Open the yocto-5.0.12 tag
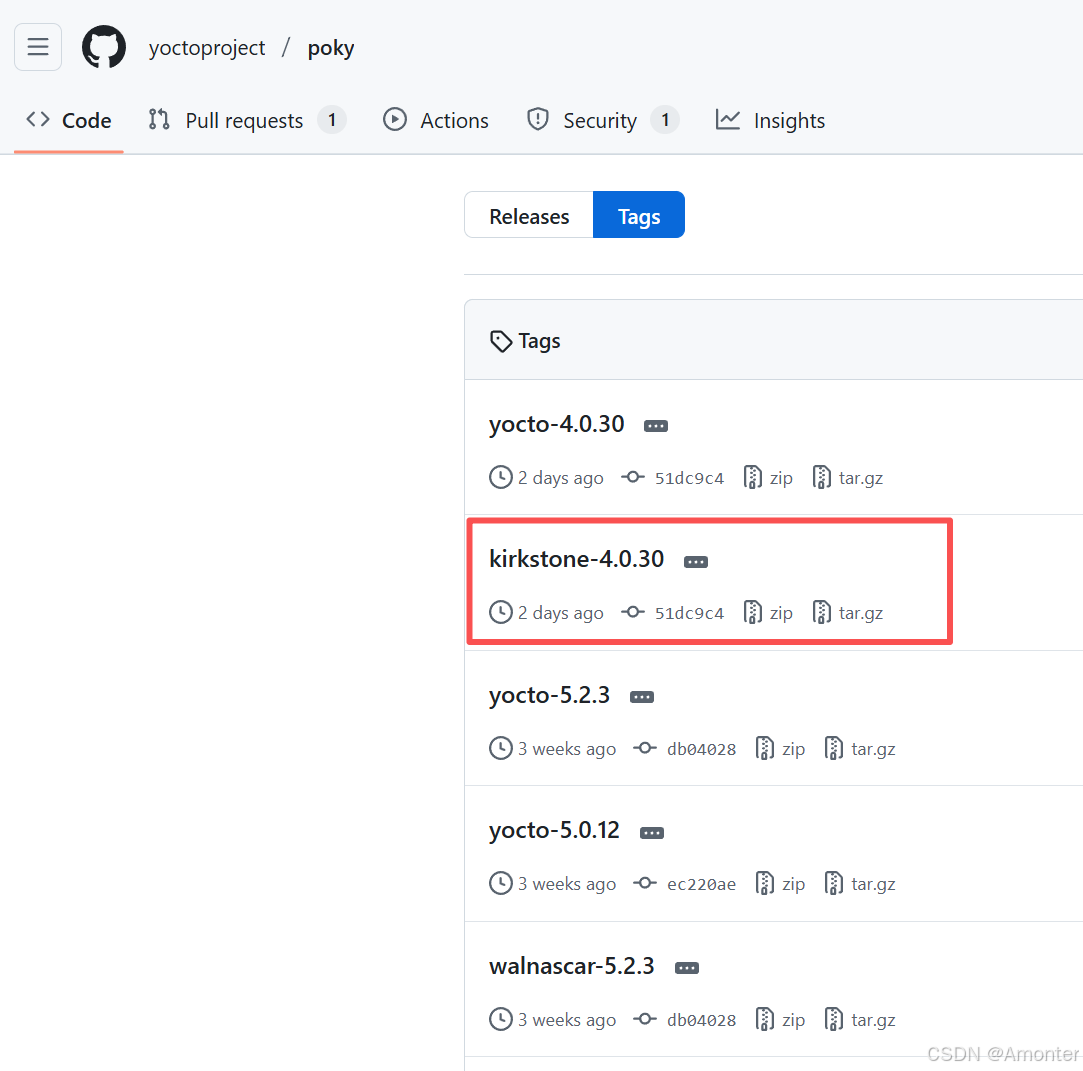 pos(555,829)
